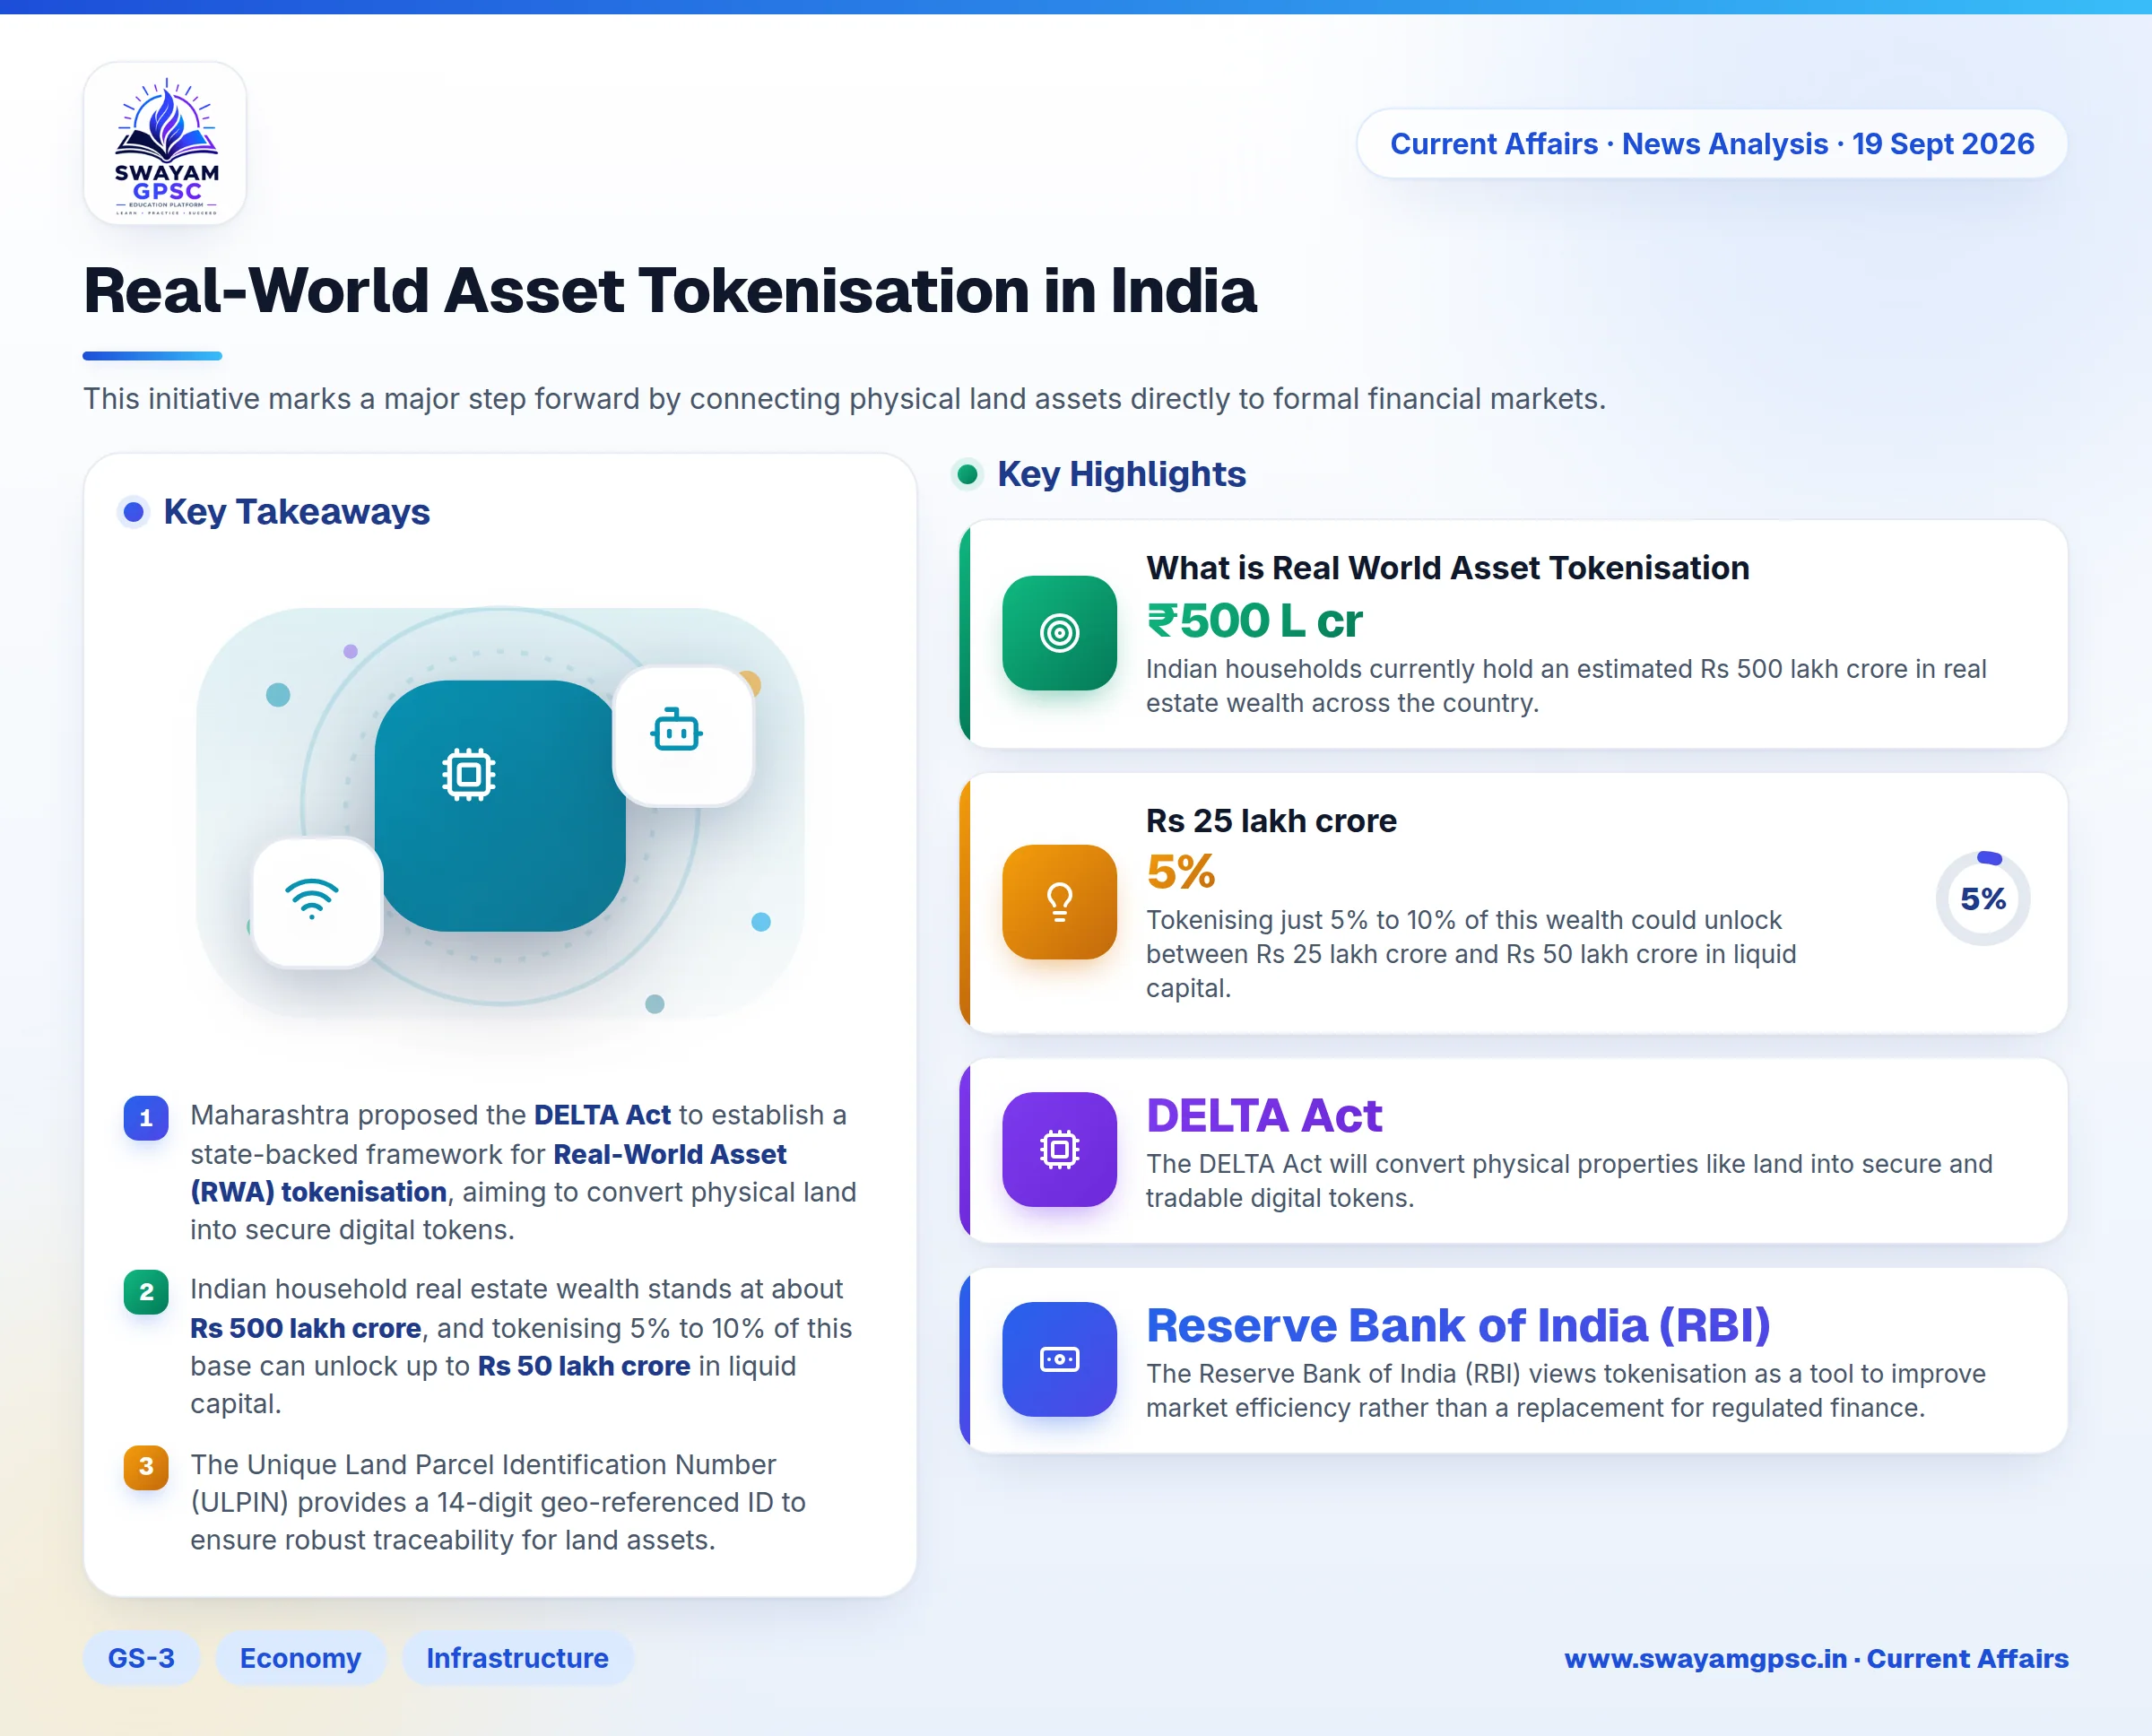Screen dimensions: 2152x1736
Task: Click the 5% circular progress ring
Action: click(1983, 899)
